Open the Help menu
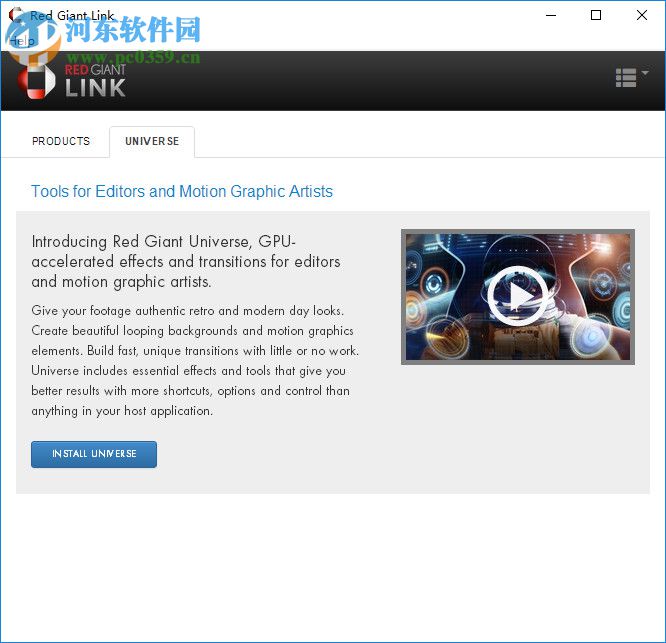This screenshot has width=666, height=643. [x=21, y=41]
